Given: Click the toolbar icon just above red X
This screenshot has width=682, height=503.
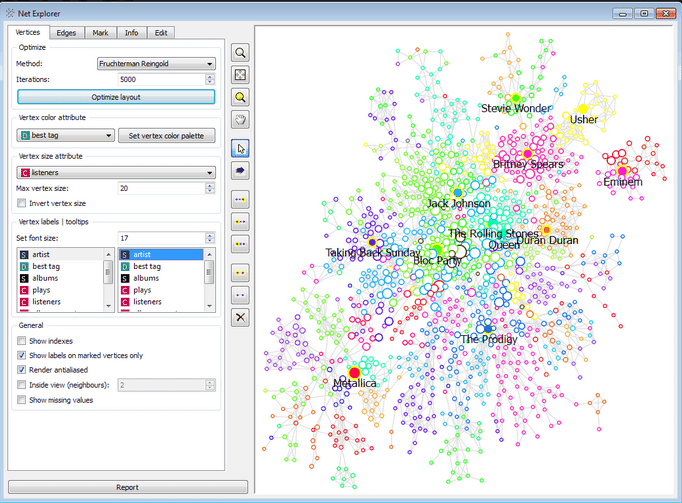Looking at the screenshot, I should (240, 295).
